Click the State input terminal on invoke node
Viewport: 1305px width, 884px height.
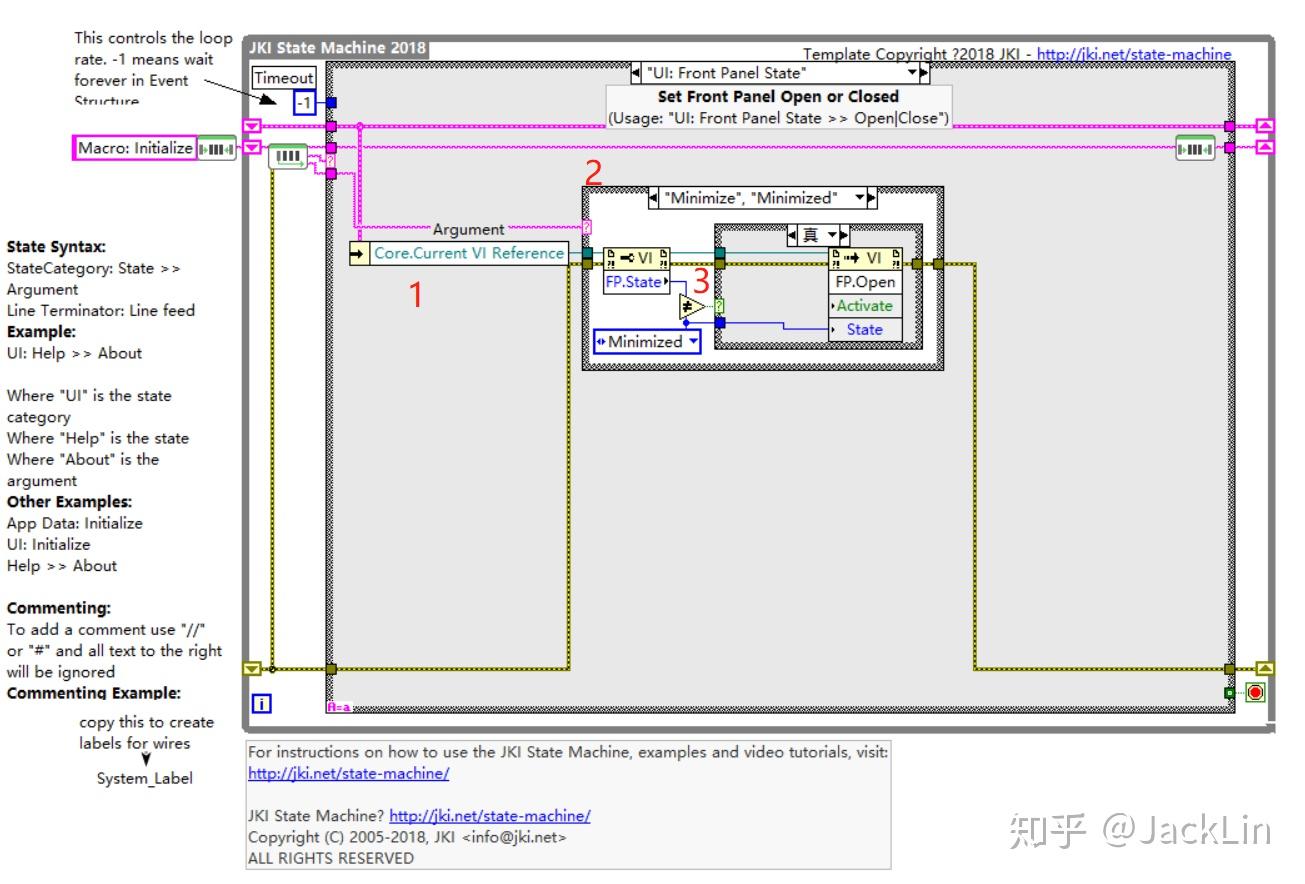tap(868, 329)
